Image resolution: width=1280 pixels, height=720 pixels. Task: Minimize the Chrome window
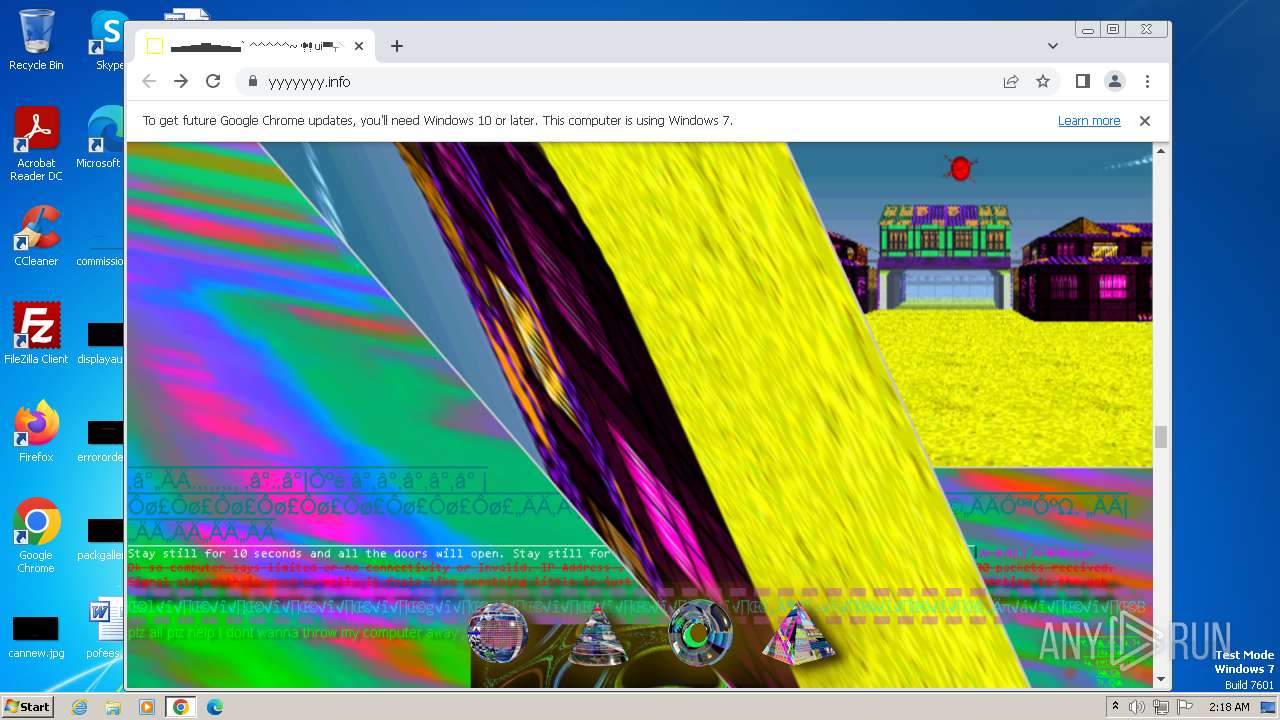(x=1087, y=30)
